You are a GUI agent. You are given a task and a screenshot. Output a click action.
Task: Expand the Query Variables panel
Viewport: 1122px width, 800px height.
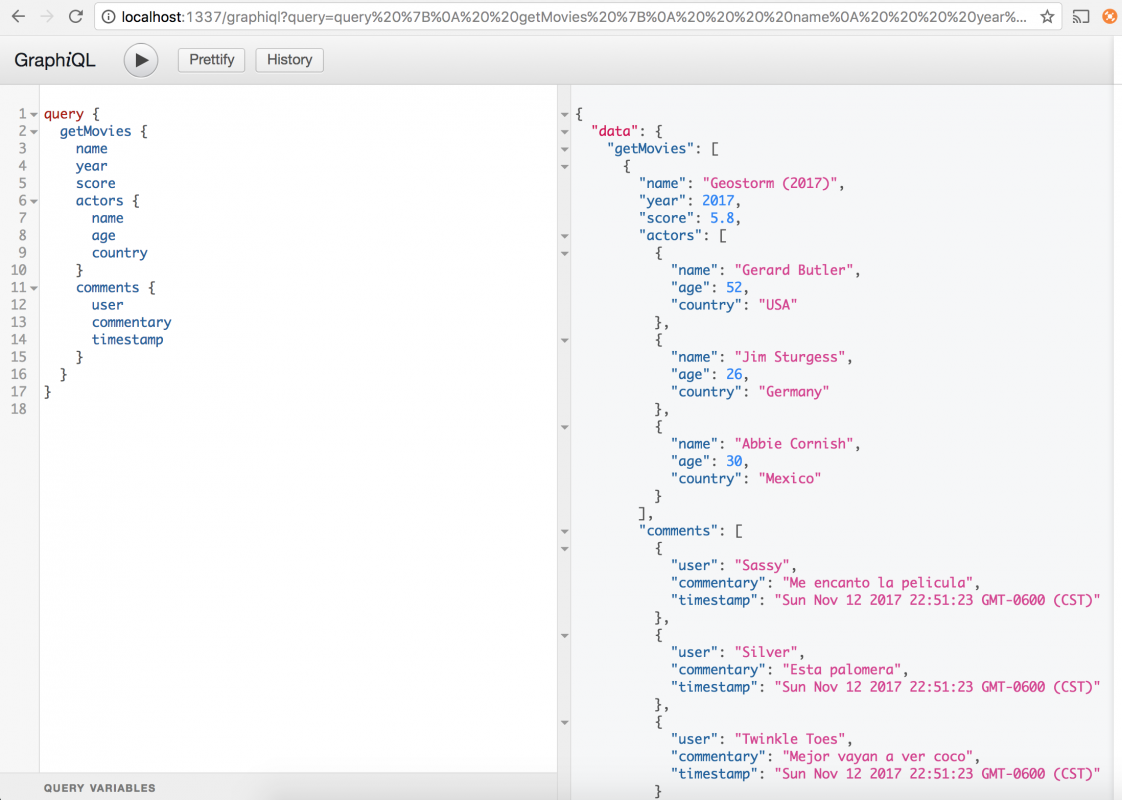[x=100, y=788]
